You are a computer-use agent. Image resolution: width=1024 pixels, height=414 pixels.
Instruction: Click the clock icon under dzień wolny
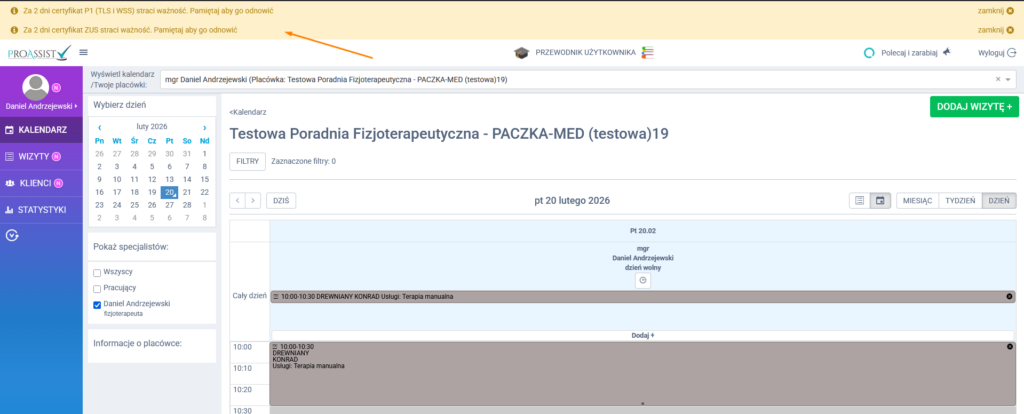(643, 280)
